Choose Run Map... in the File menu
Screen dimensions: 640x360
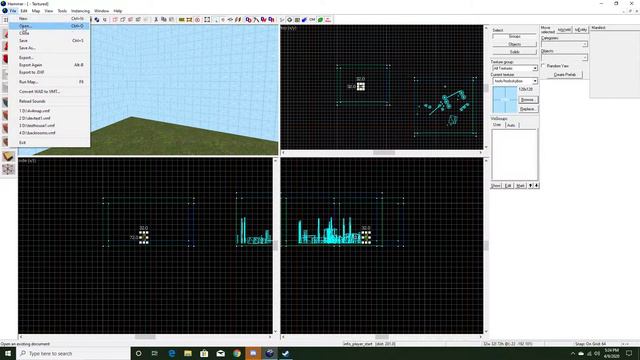tap(50, 82)
